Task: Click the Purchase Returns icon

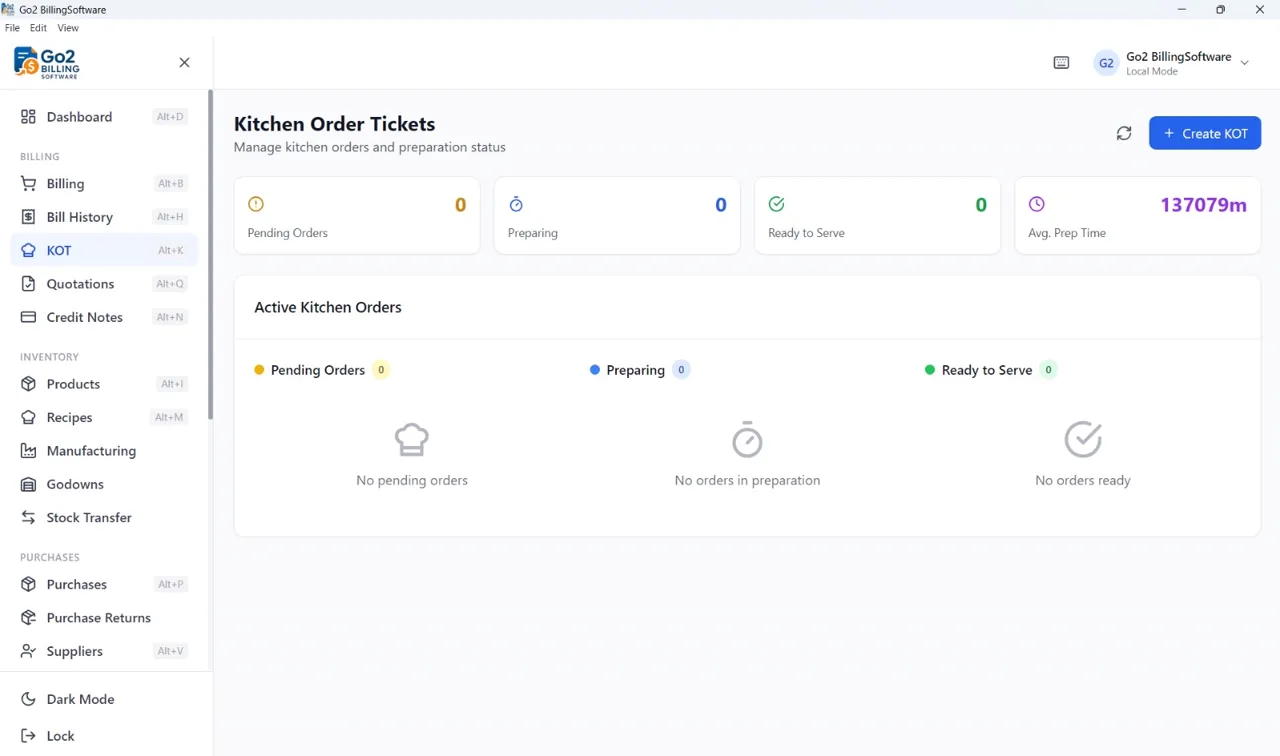Action: [28, 618]
